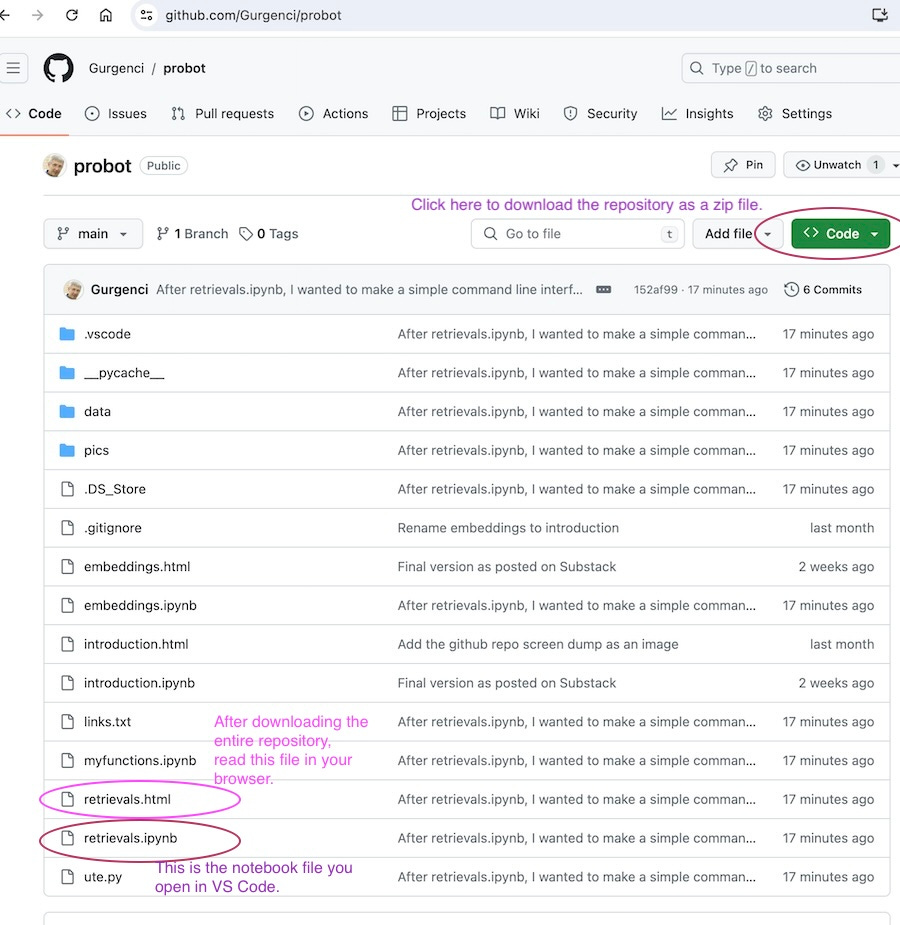900x925 pixels.
Task: Click the browser forward arrow
Action: (37, 15)
